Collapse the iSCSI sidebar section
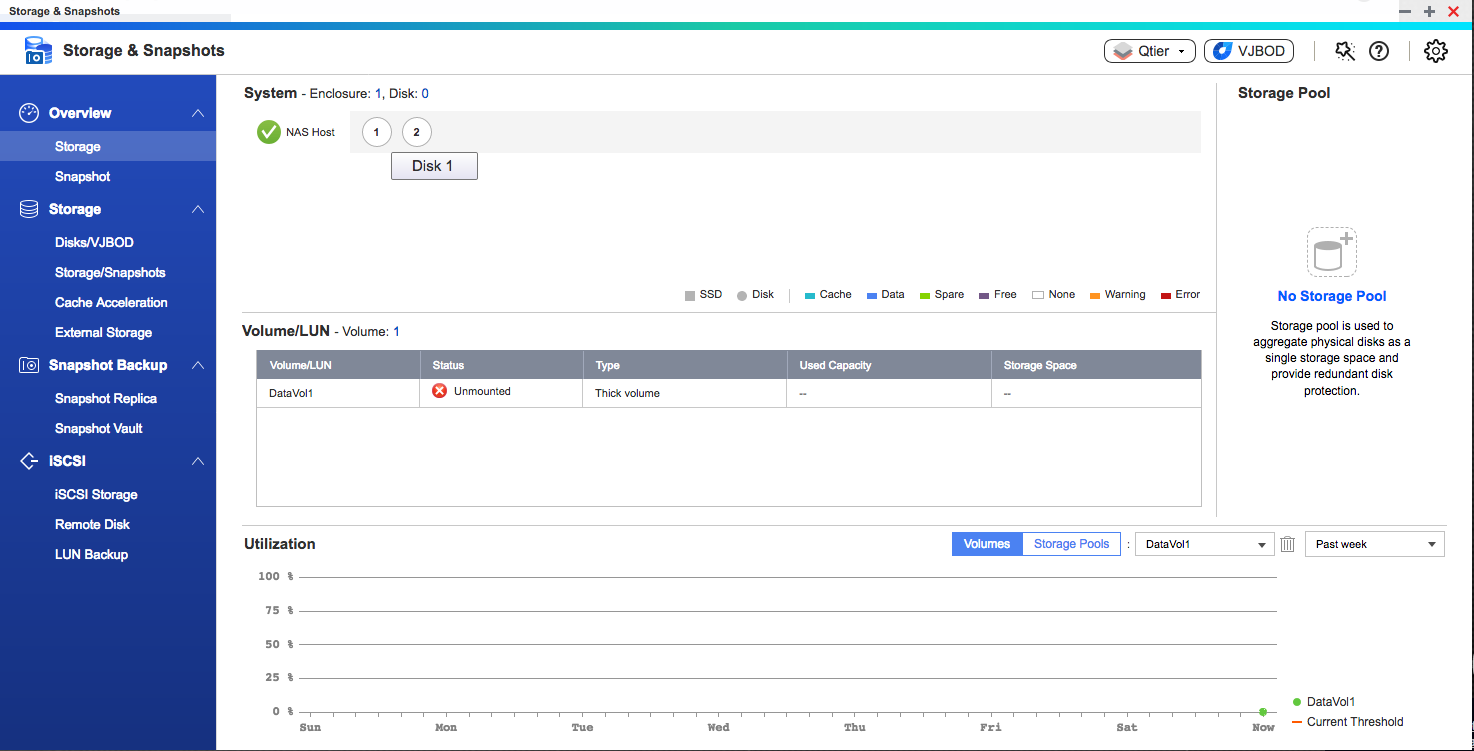Viewport: 1474px width, 751px height. pyautogui.click(x=198, y=461)
